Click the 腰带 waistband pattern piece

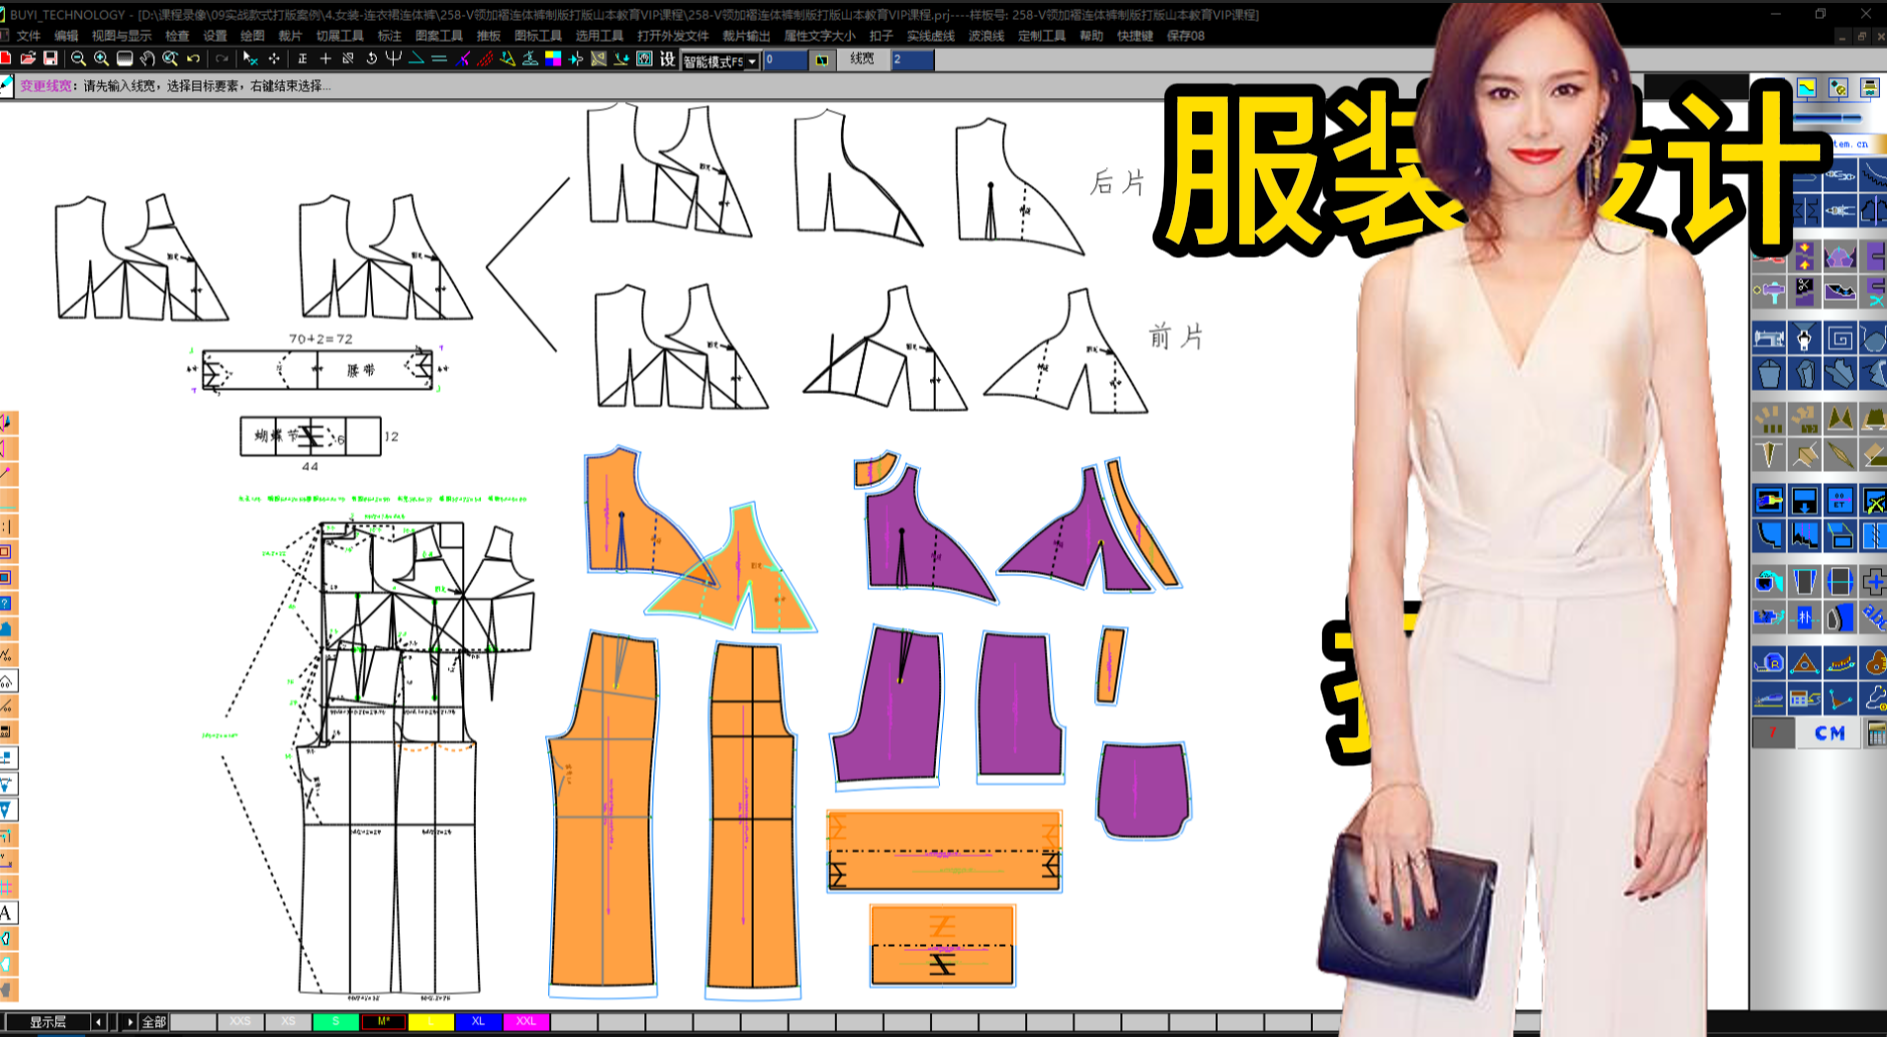coord(318,370)
